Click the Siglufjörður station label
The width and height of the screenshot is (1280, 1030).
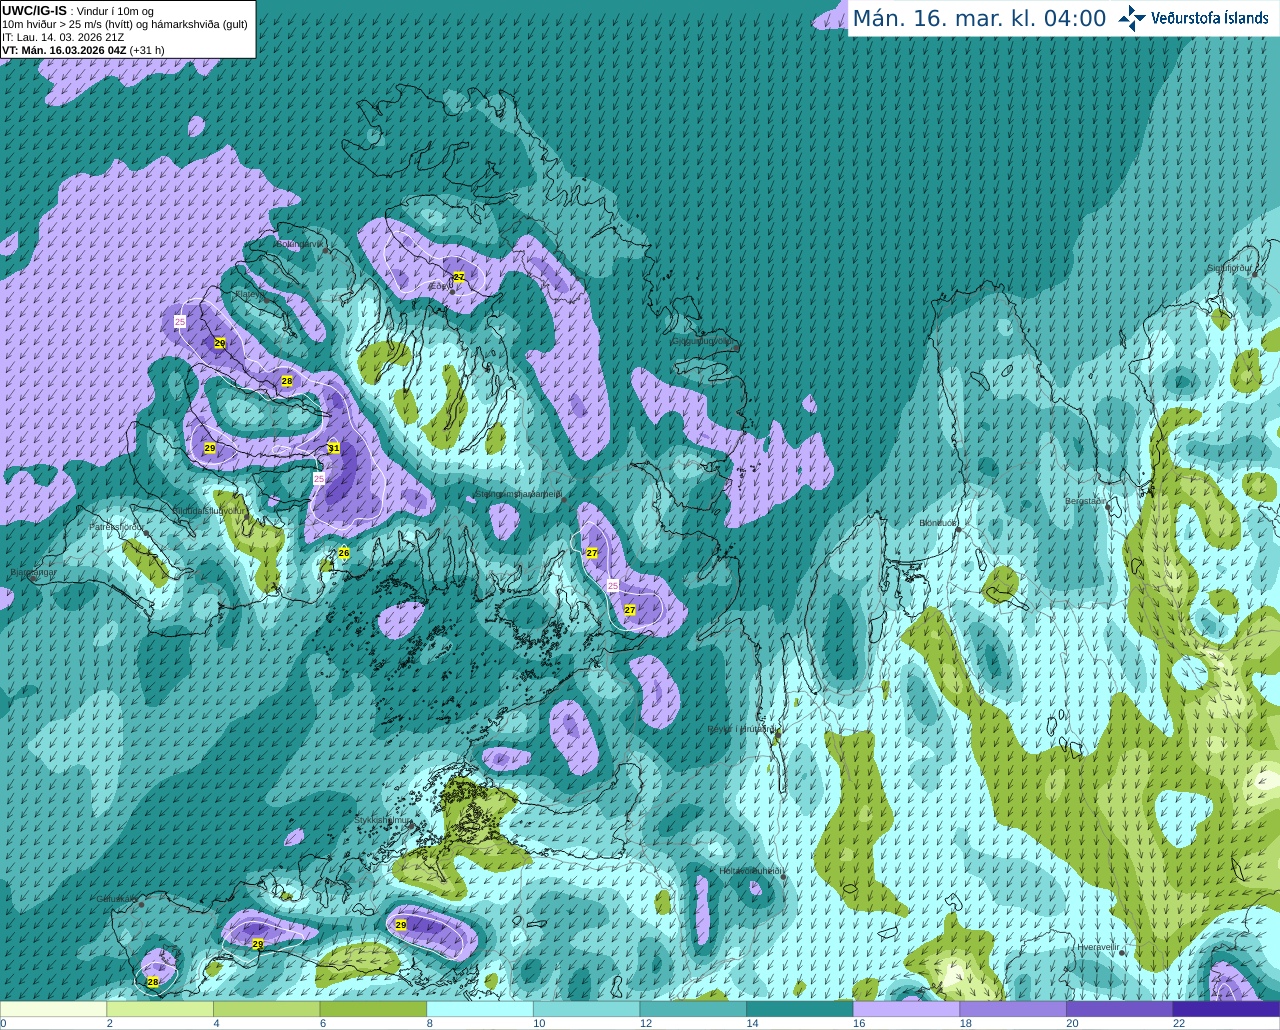coord(1230,268)
